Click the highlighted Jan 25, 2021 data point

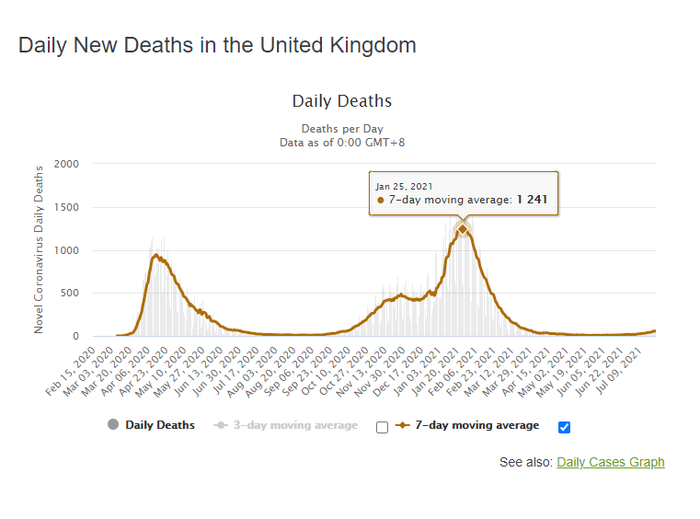463,229
